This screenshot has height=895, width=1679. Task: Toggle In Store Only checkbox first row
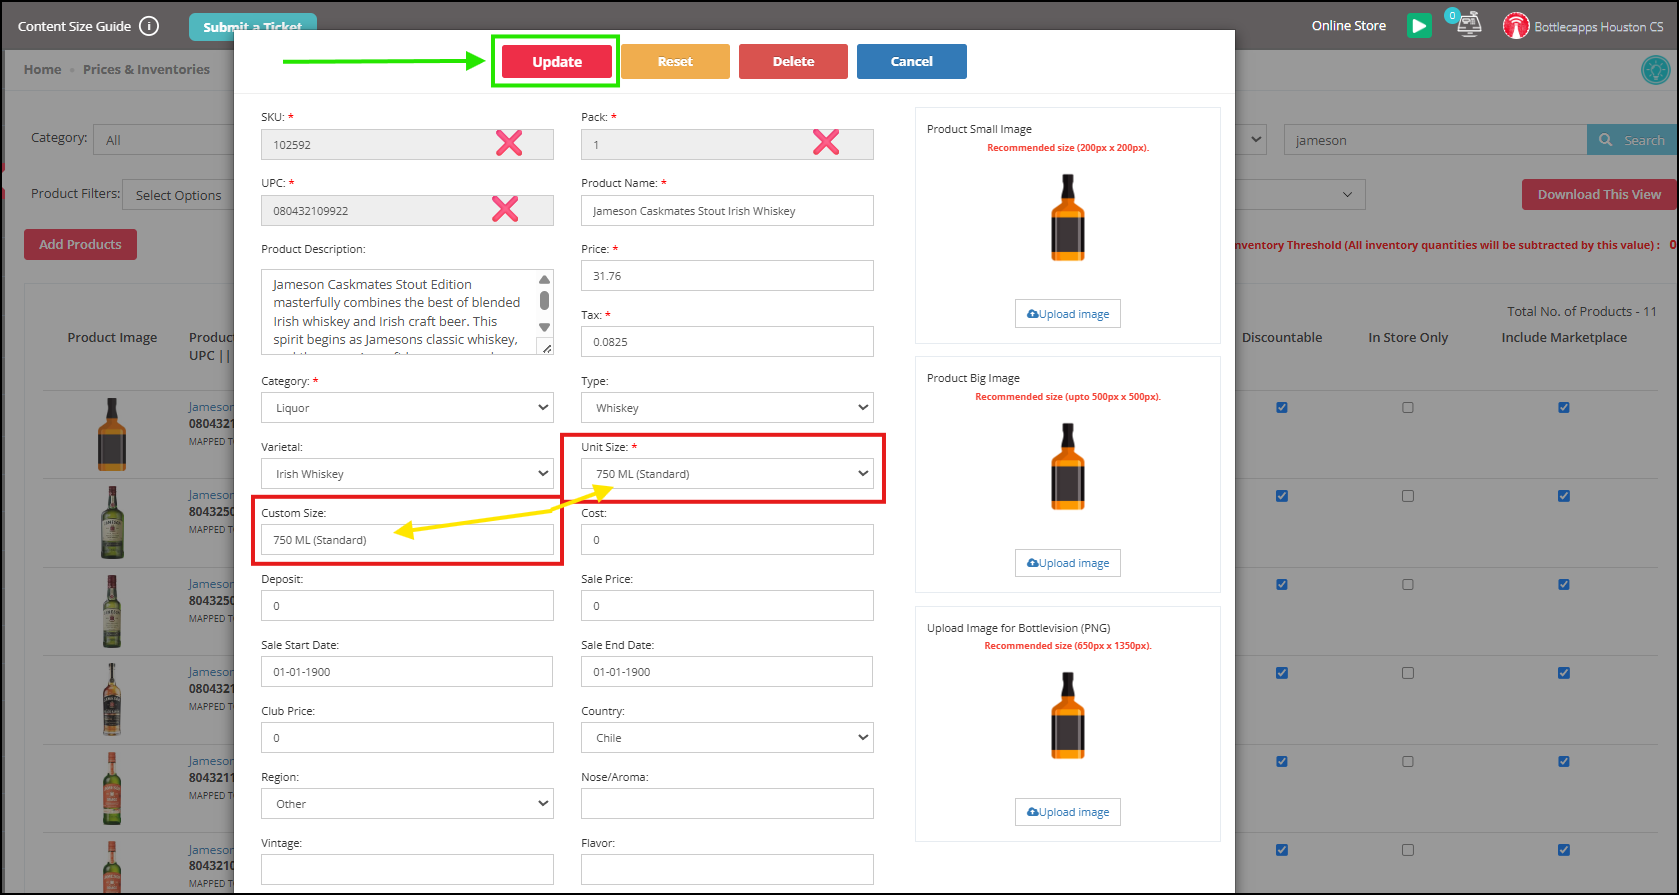pos(1408,408)
